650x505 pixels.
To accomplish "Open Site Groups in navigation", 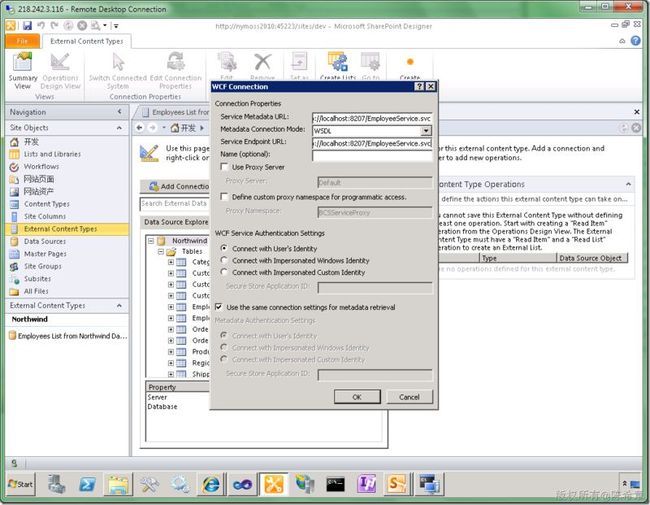I will click(x=42, y=266).
